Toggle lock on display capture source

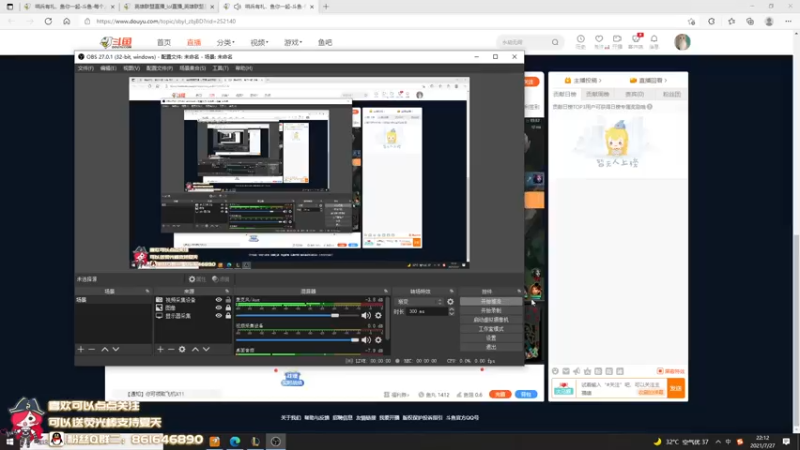tap(228, 316)
